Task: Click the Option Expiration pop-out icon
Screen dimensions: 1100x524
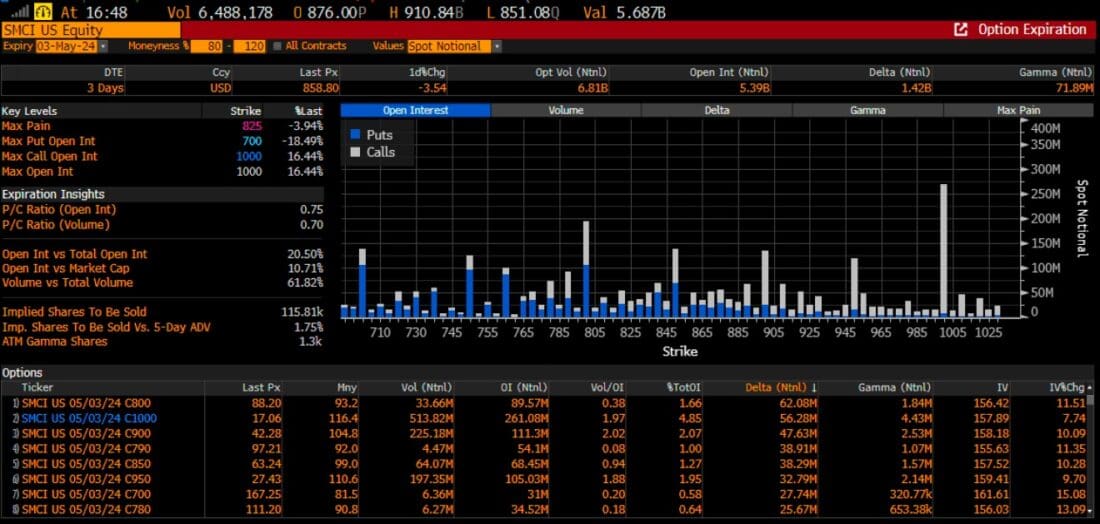Action: [x=961, y=29]
